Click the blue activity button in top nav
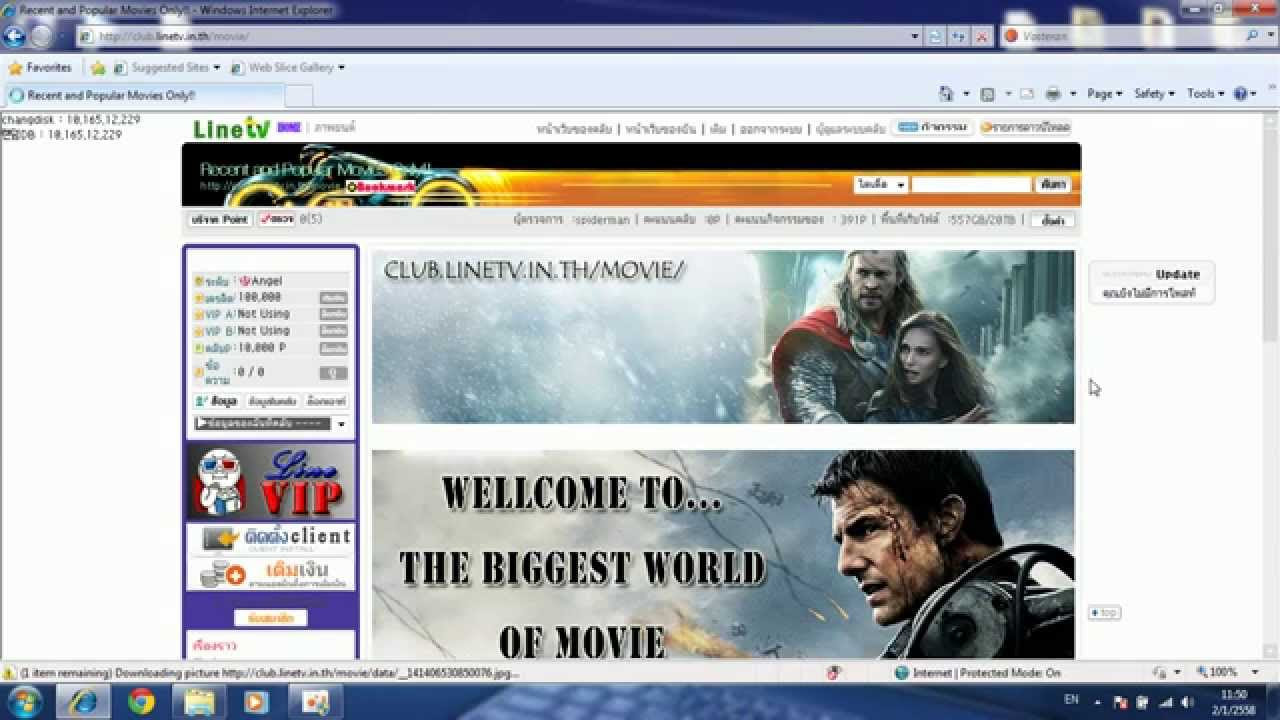 tap(931, 128)
